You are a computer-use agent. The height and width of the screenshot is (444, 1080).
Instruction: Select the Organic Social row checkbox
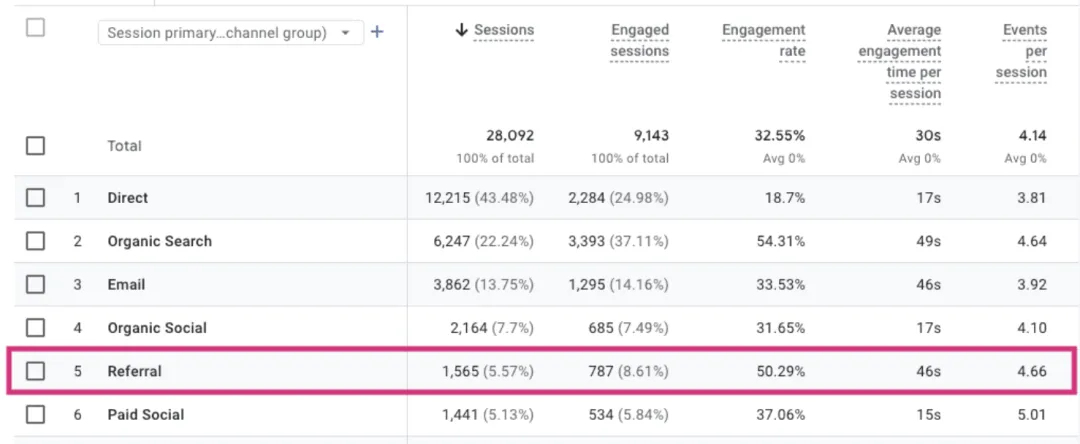tap(35, 328)
